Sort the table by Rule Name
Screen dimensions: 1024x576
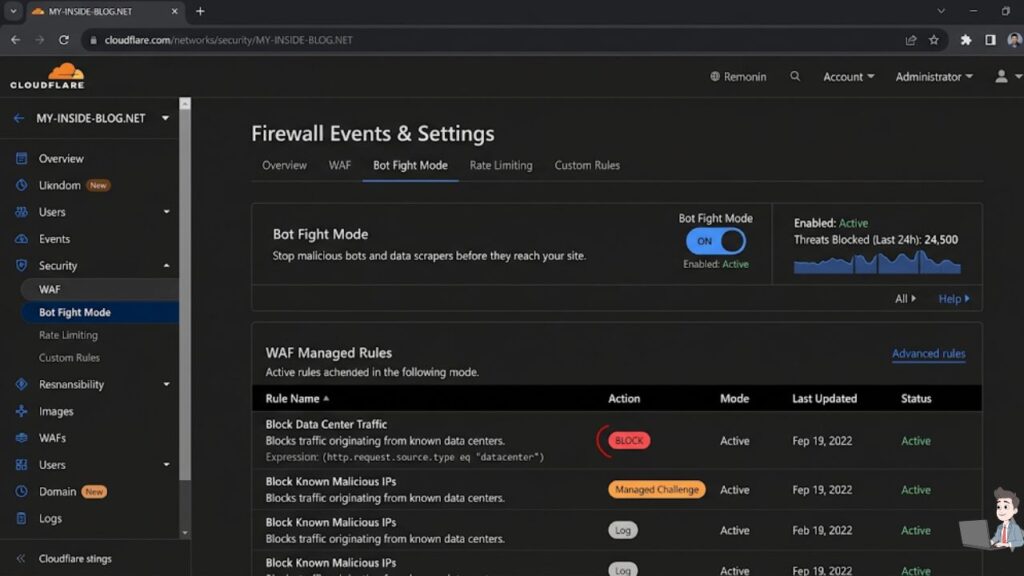(297, 398)
